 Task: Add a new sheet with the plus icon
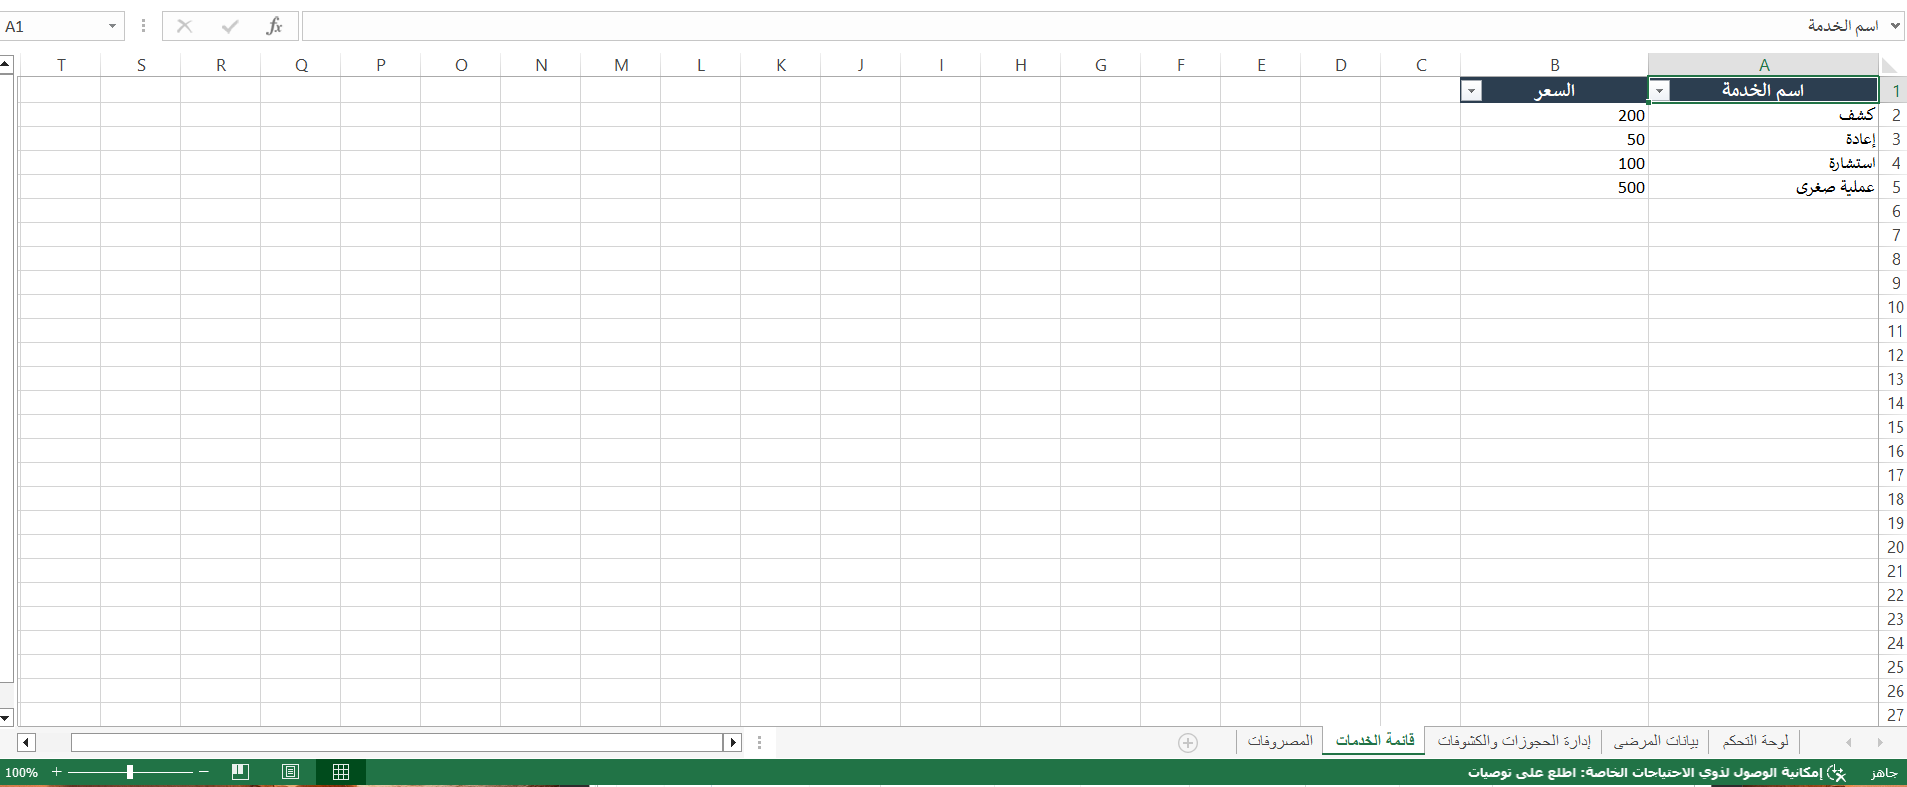1188,742
